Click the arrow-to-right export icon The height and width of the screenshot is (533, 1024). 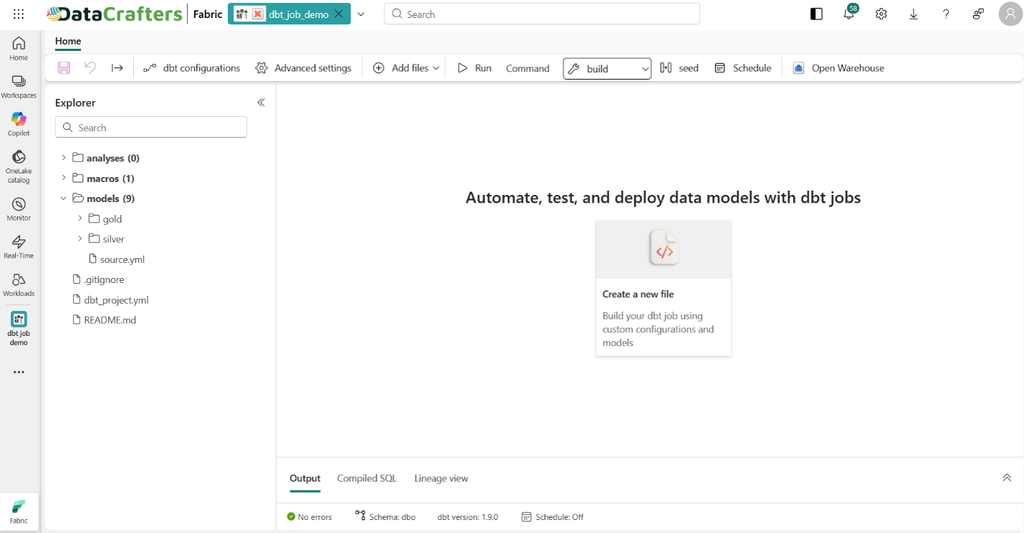point(117,68)
